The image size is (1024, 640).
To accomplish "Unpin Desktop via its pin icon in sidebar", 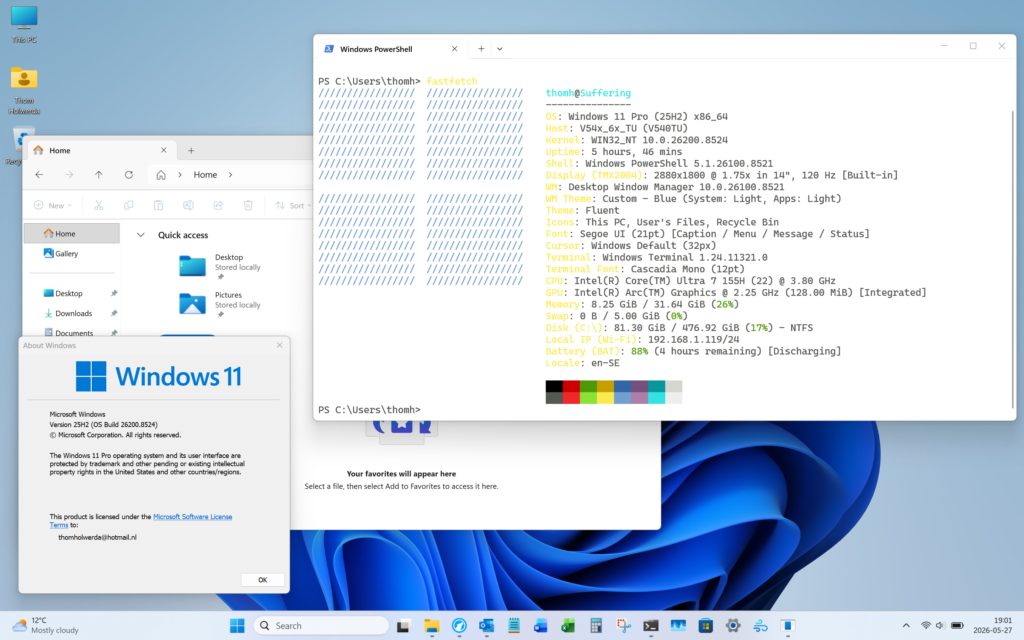I will tap(114, 293).
